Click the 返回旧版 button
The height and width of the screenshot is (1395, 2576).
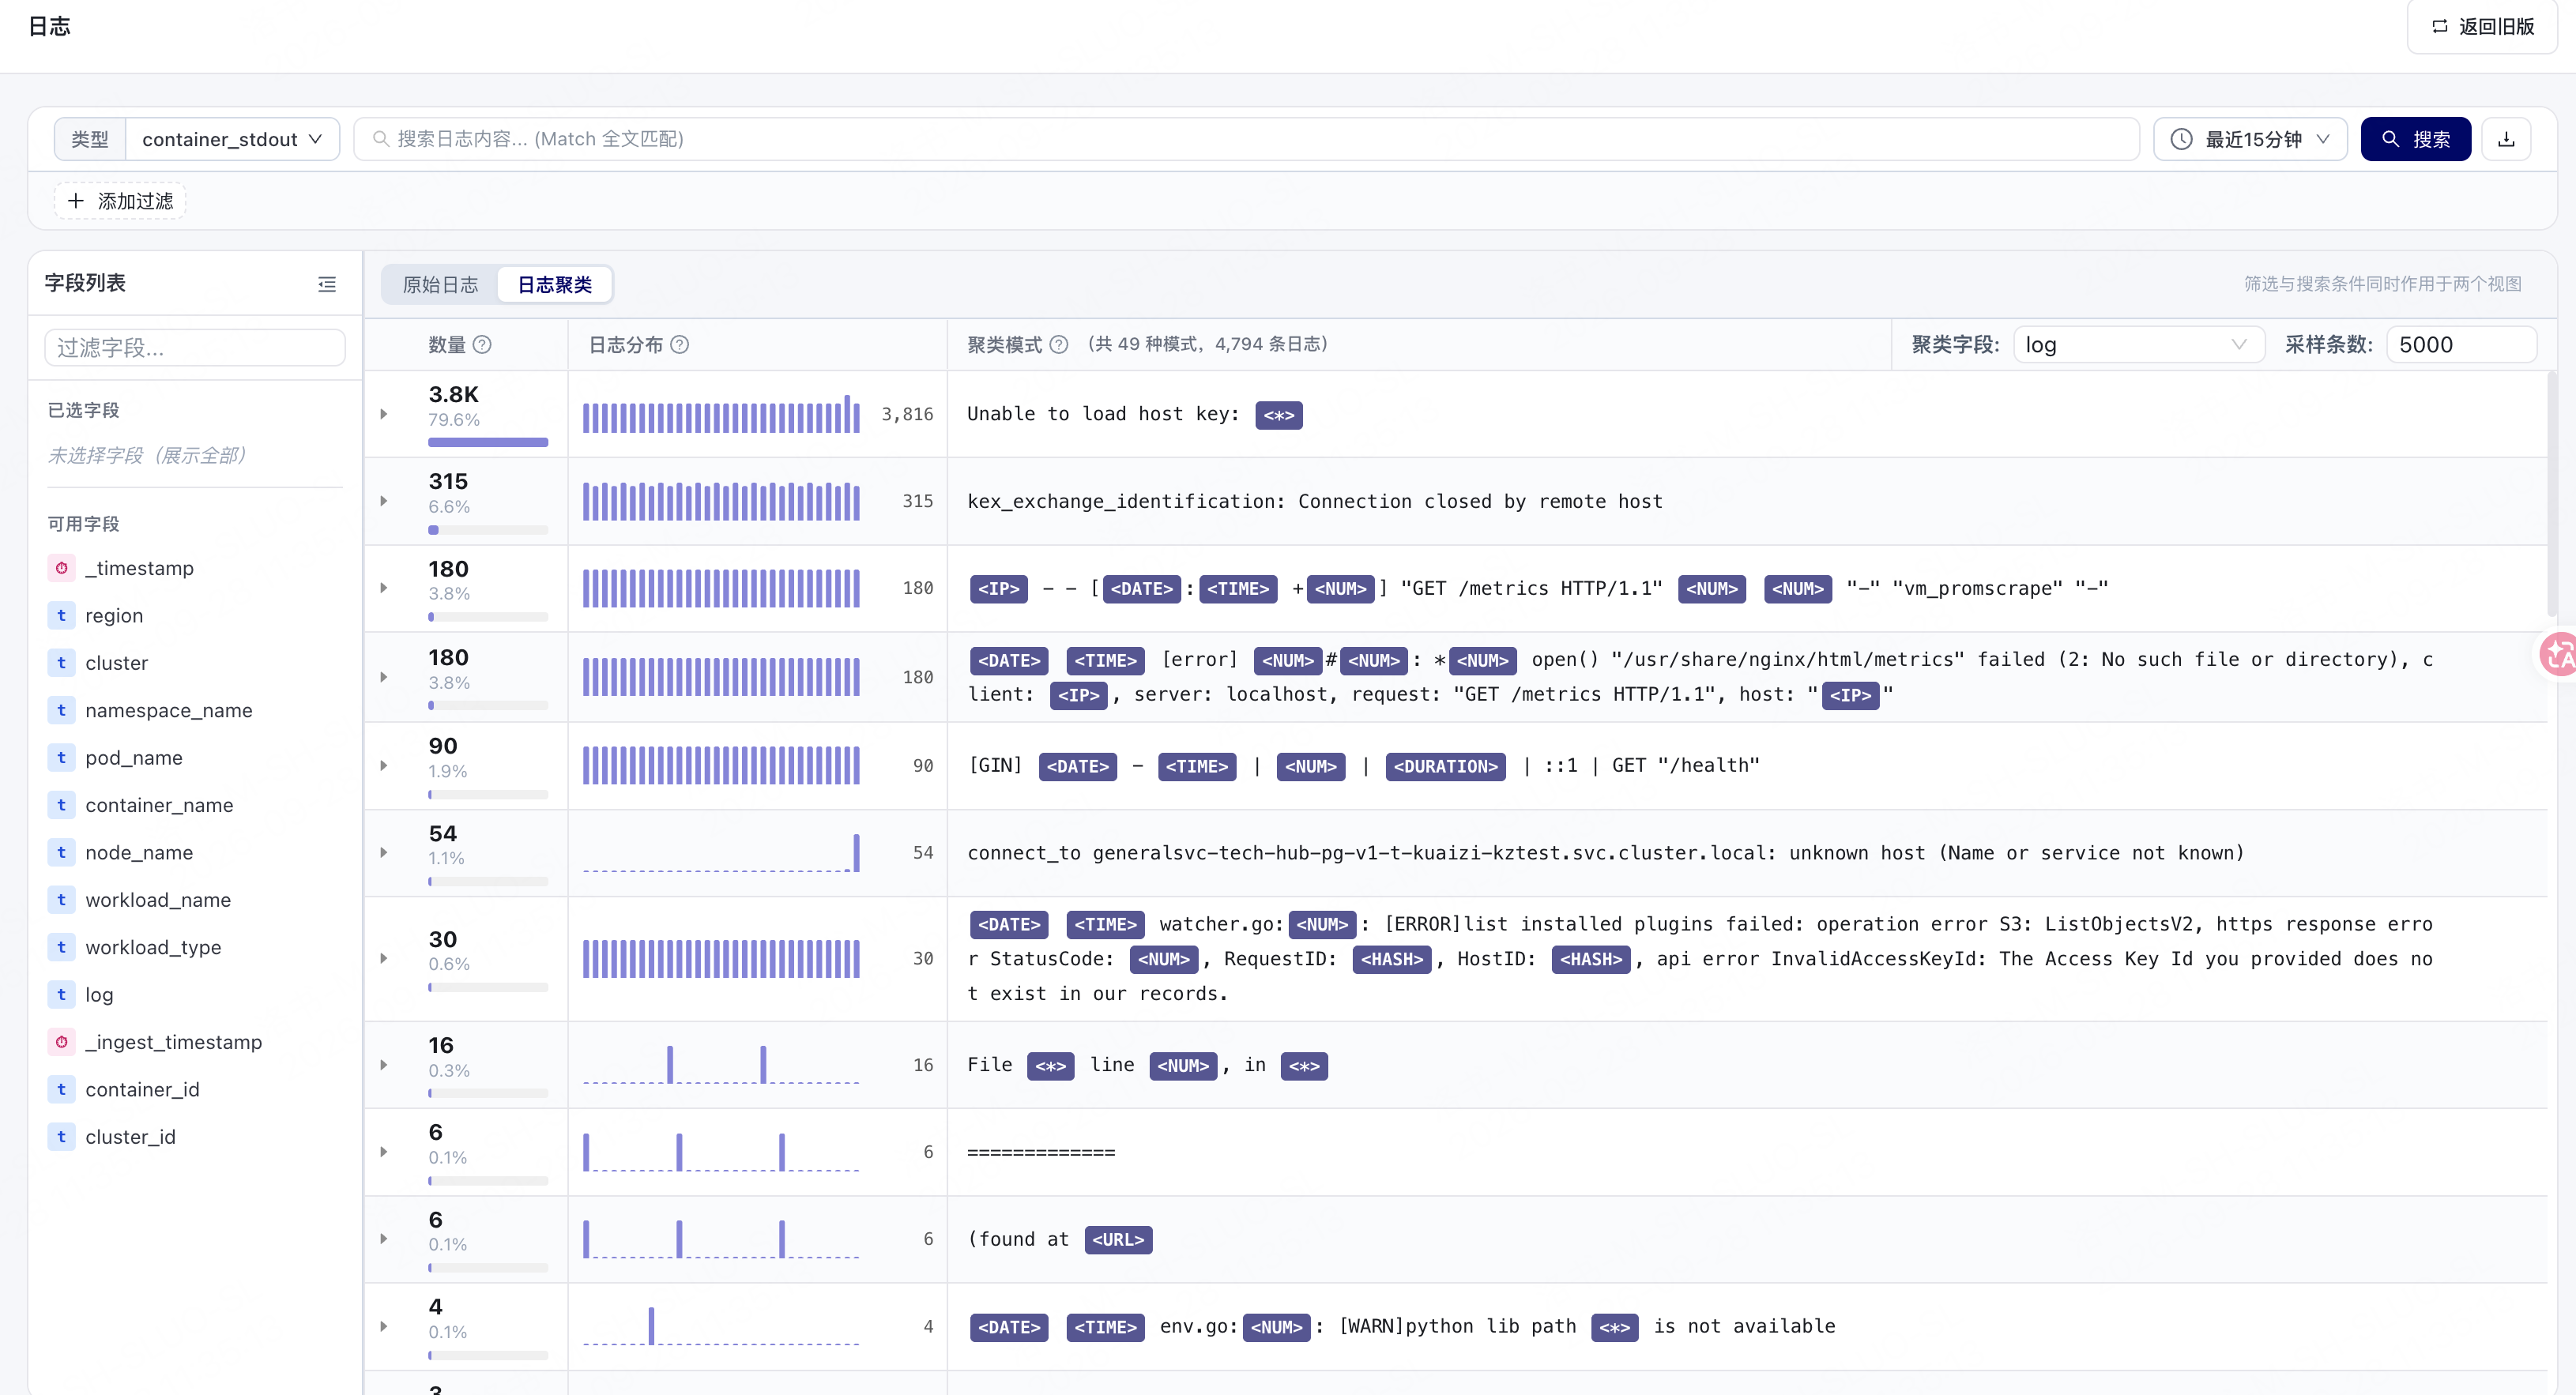pos(2483,27)
